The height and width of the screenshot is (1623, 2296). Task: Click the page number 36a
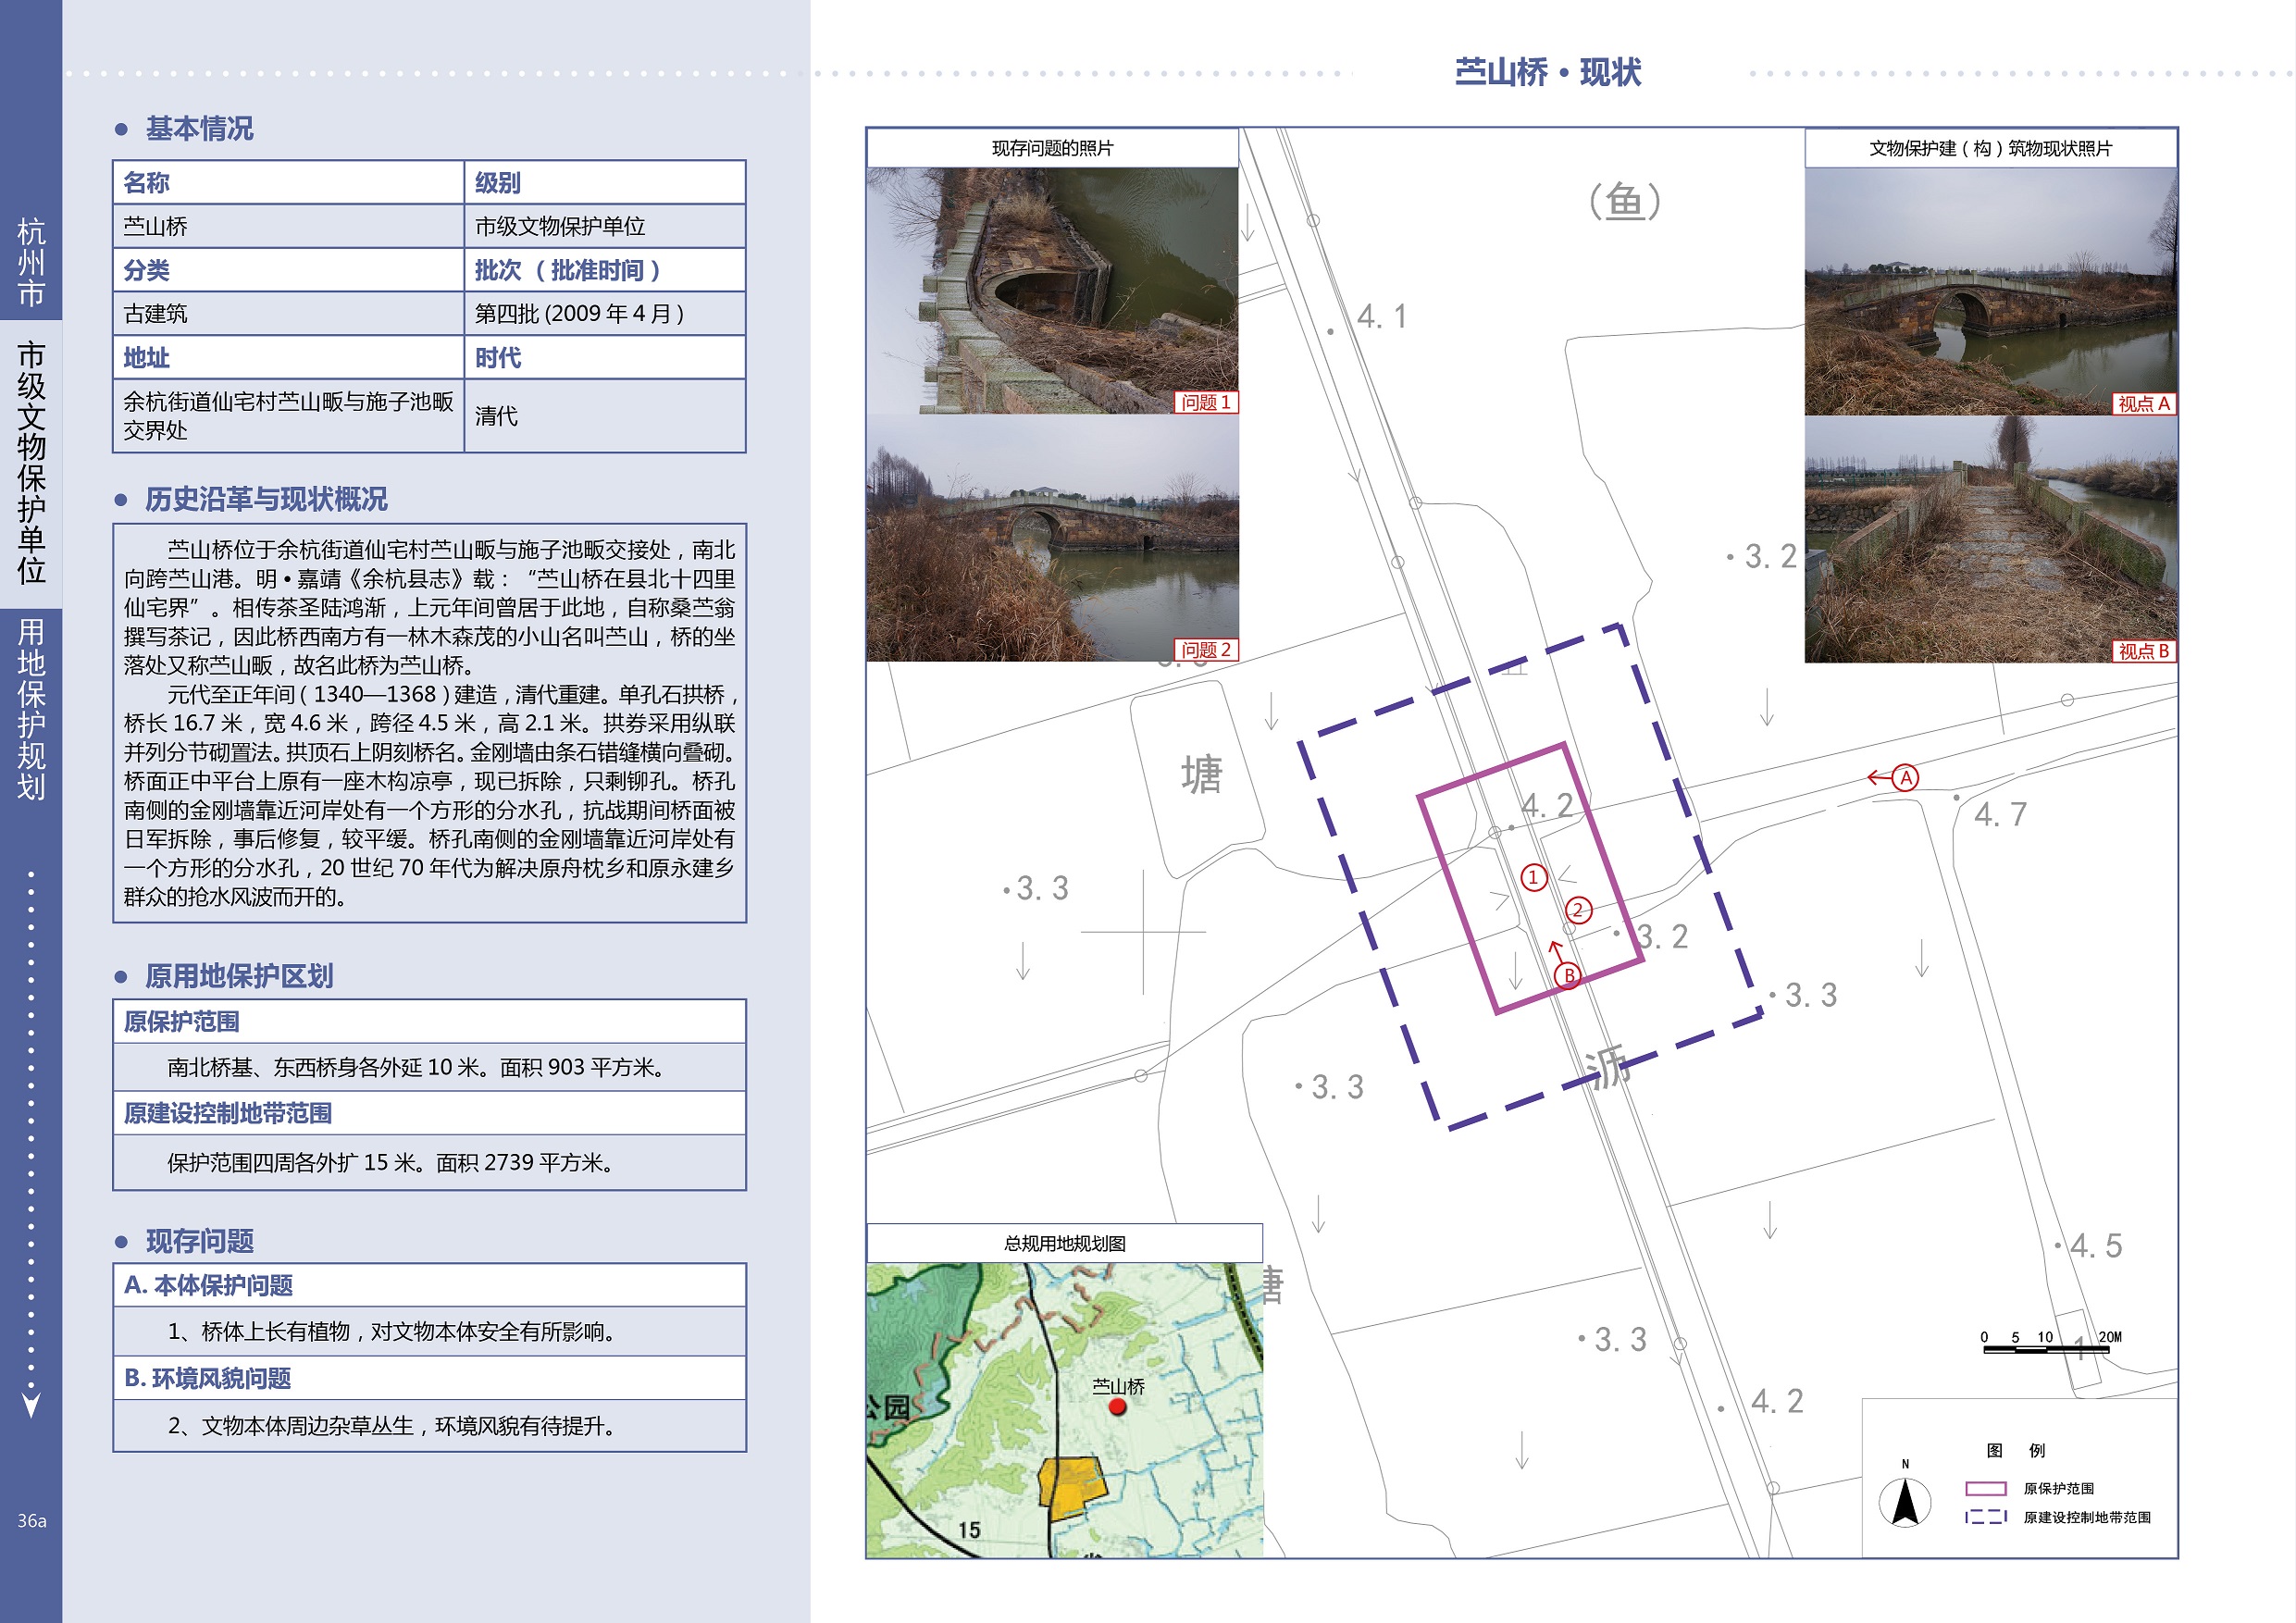pos(31,1520)
